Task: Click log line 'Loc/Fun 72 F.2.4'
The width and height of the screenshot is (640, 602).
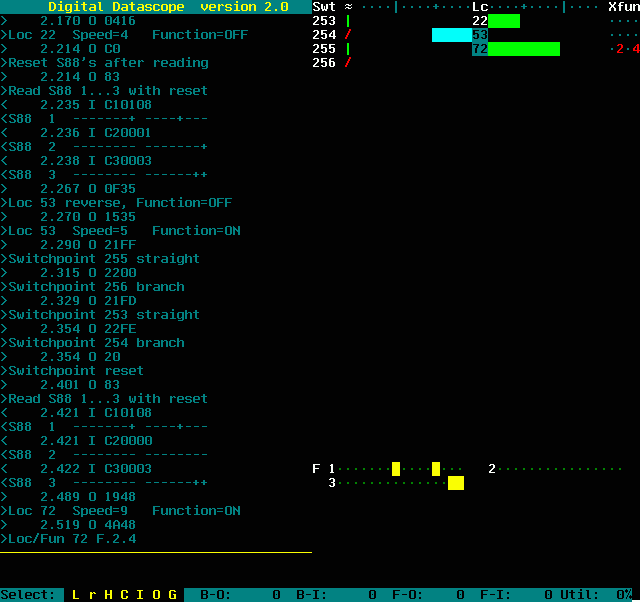Action: [x=68, y=539]
